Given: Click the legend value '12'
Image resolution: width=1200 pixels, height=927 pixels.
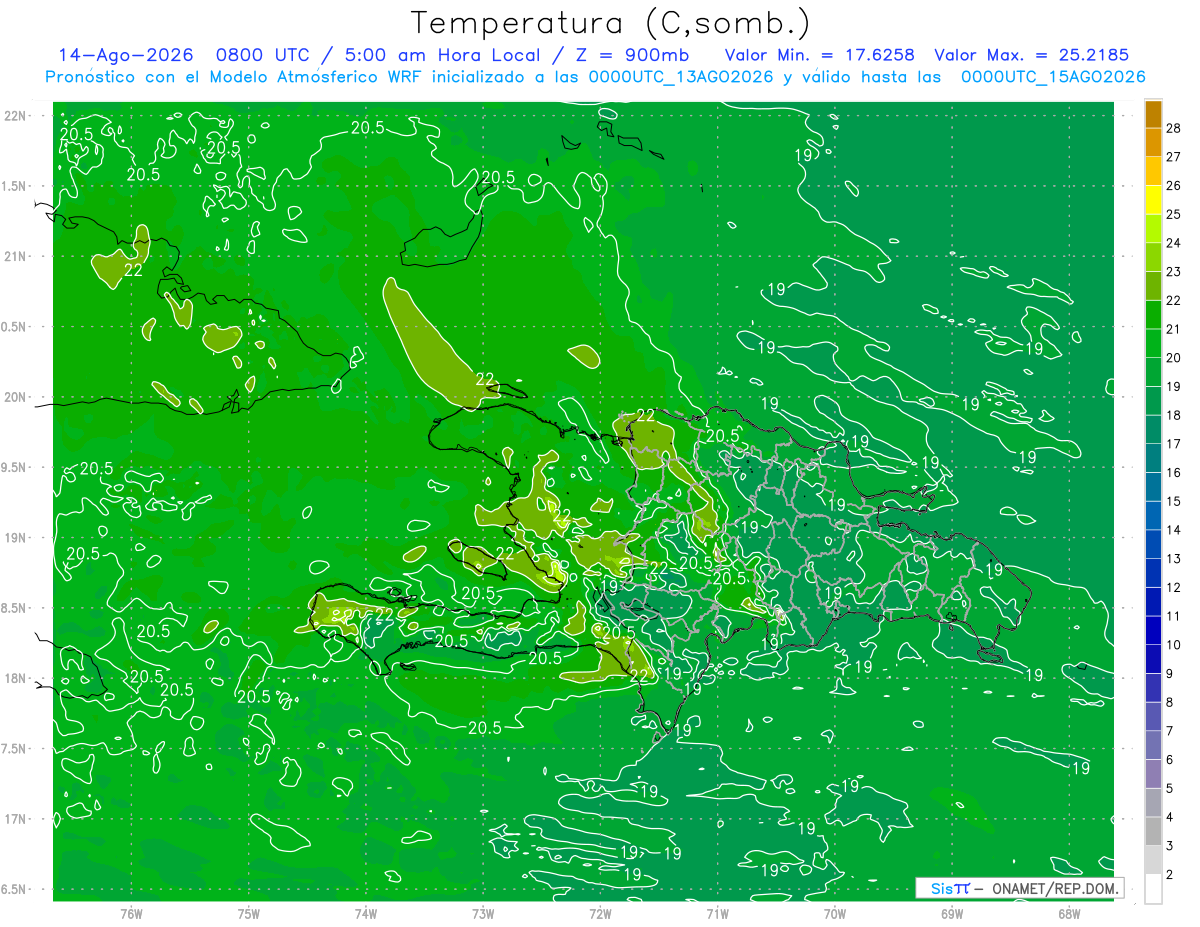Looking at the screenshot, I should click(x=1174, y=588).
